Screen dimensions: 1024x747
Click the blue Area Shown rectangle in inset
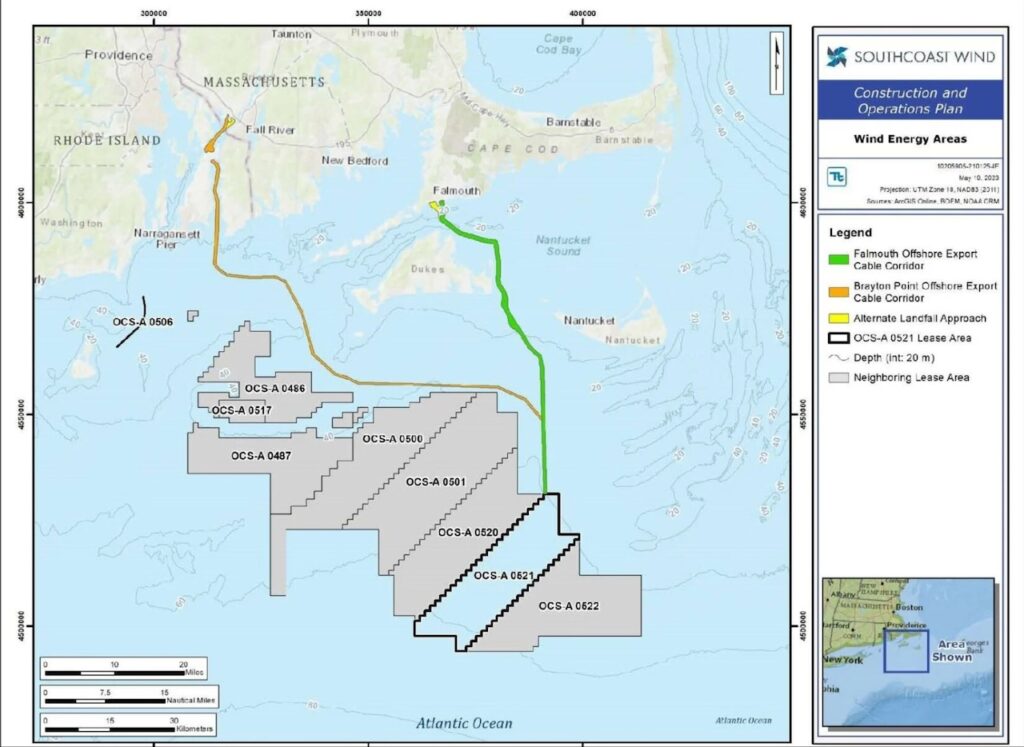tap(906, 651)
